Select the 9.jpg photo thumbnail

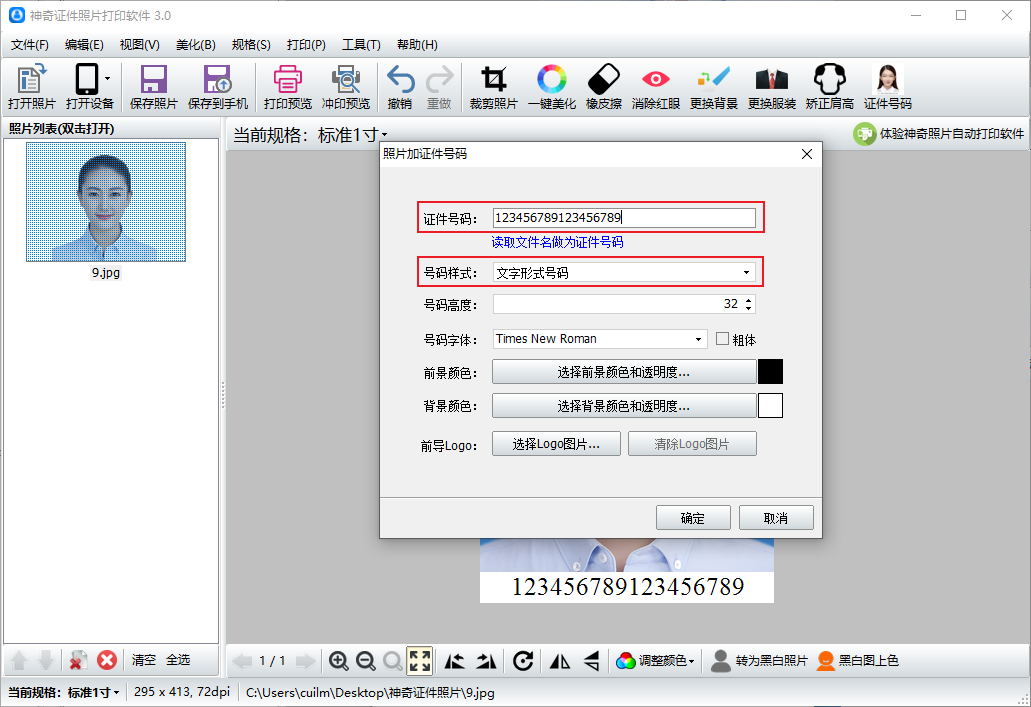[105, 201]
